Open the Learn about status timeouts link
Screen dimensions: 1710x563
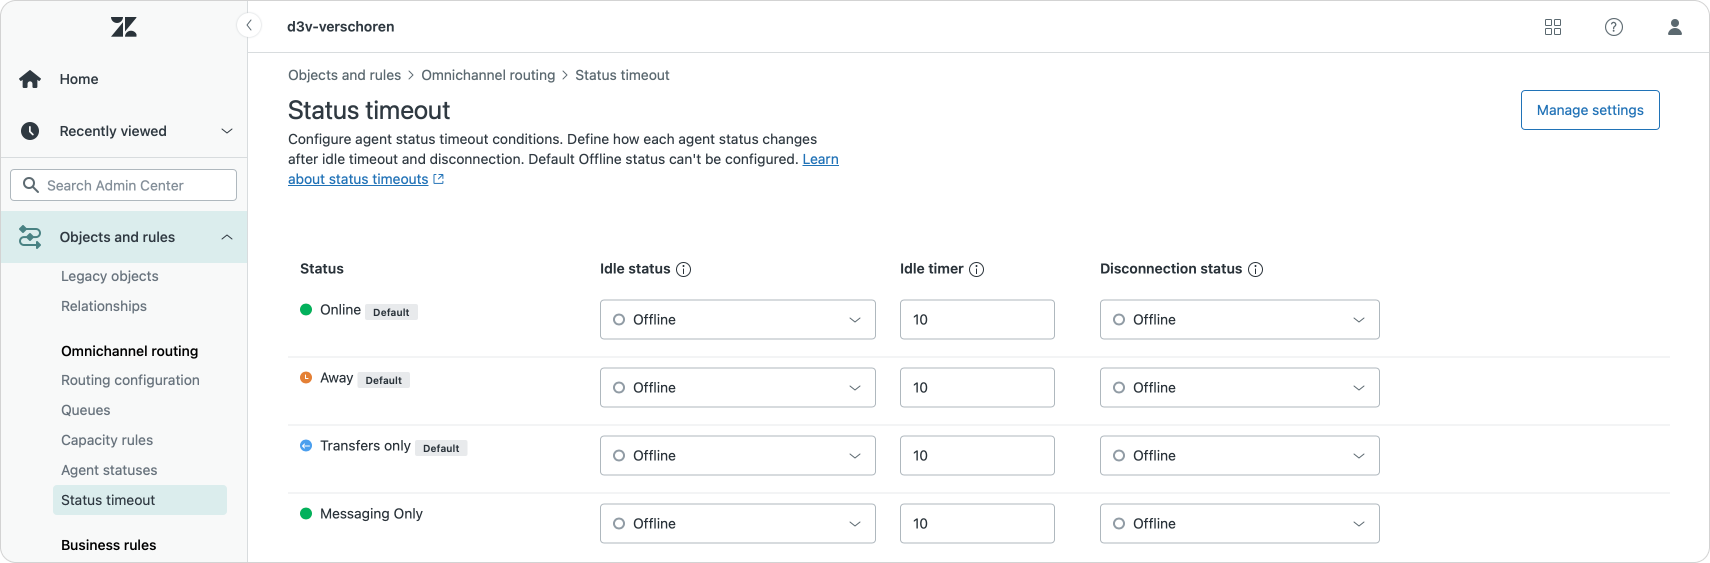click(x=358, y=179)
